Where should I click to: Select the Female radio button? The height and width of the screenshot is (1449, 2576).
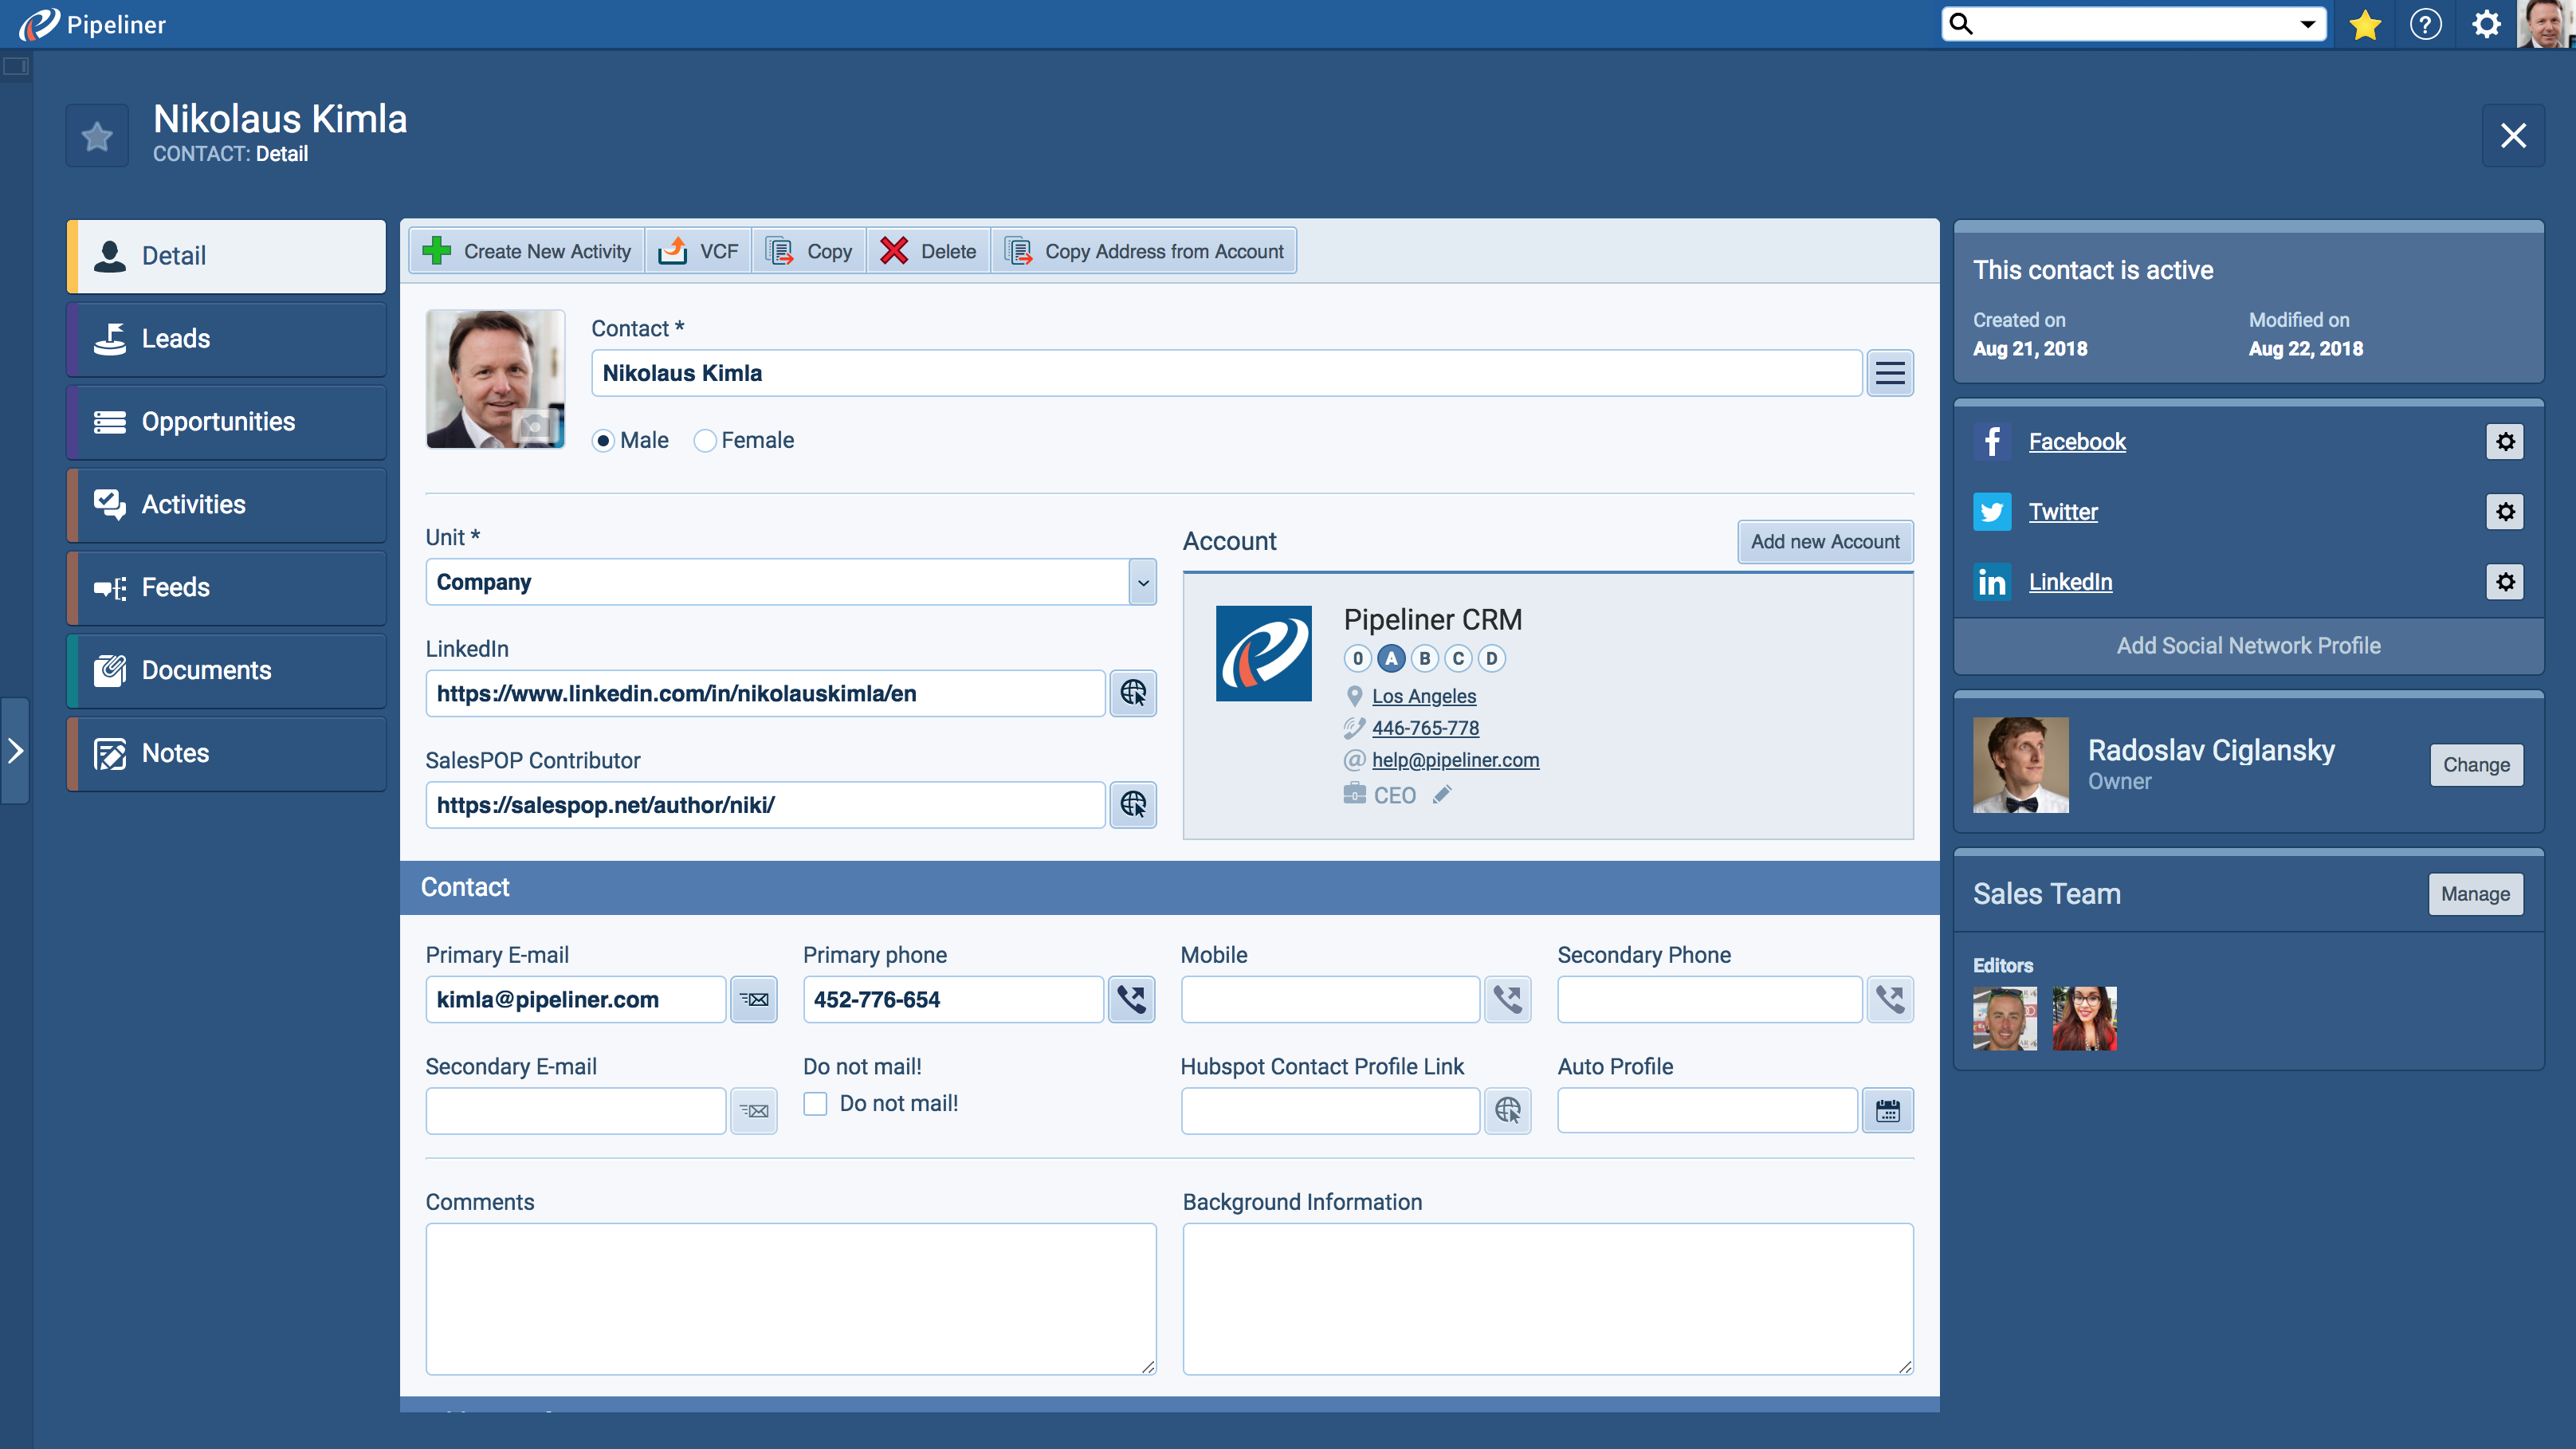pyautogui.click(x=705, y=441)
